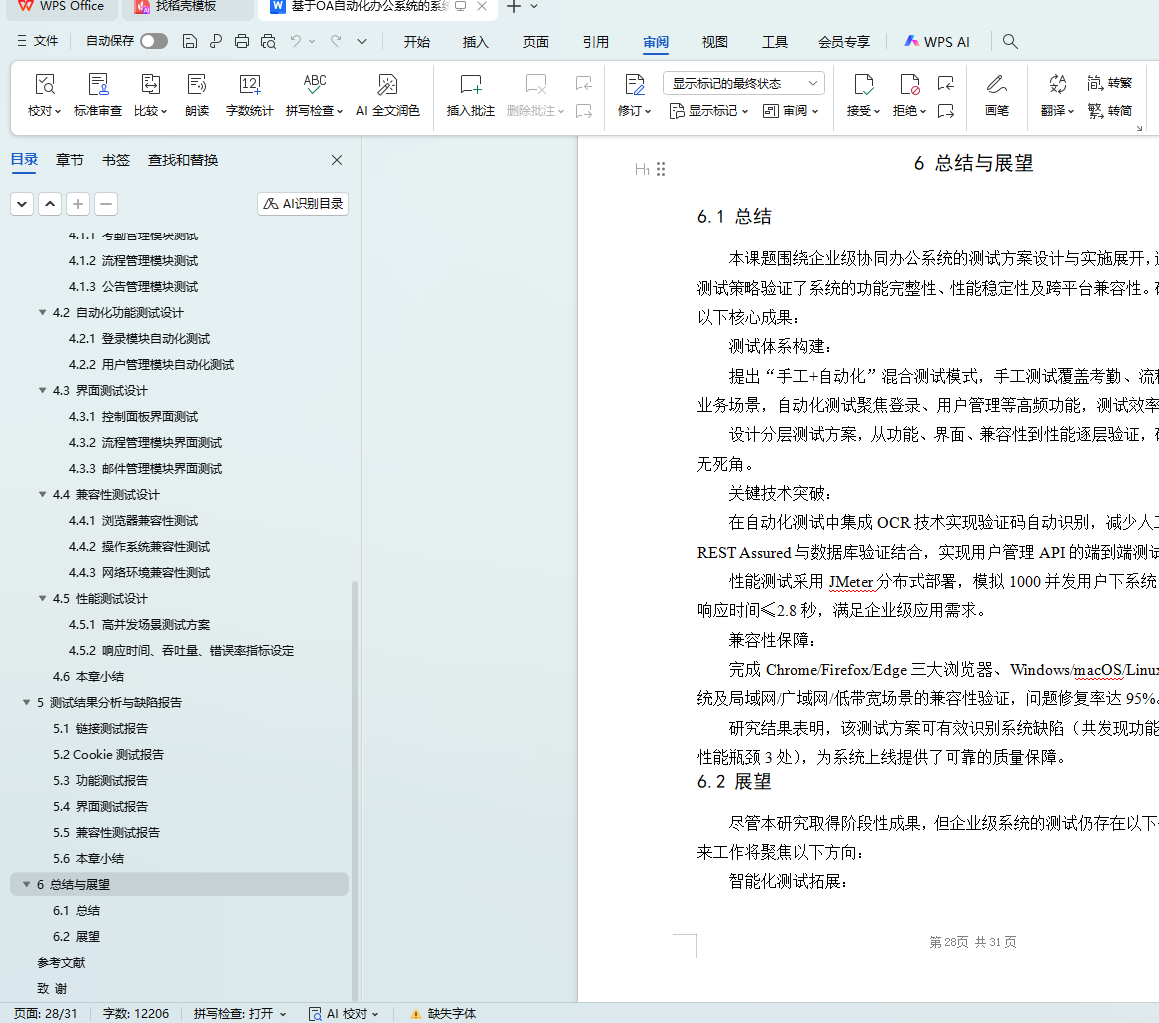Expand the 拼写检查 dropdown in ribbon
This screenshot has width=1159, height=1023.
(x=340, y=112)
